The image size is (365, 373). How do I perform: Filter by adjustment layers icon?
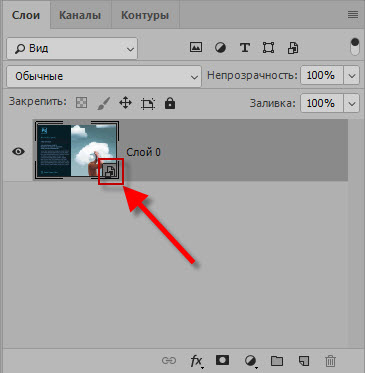tap(220, 48)
